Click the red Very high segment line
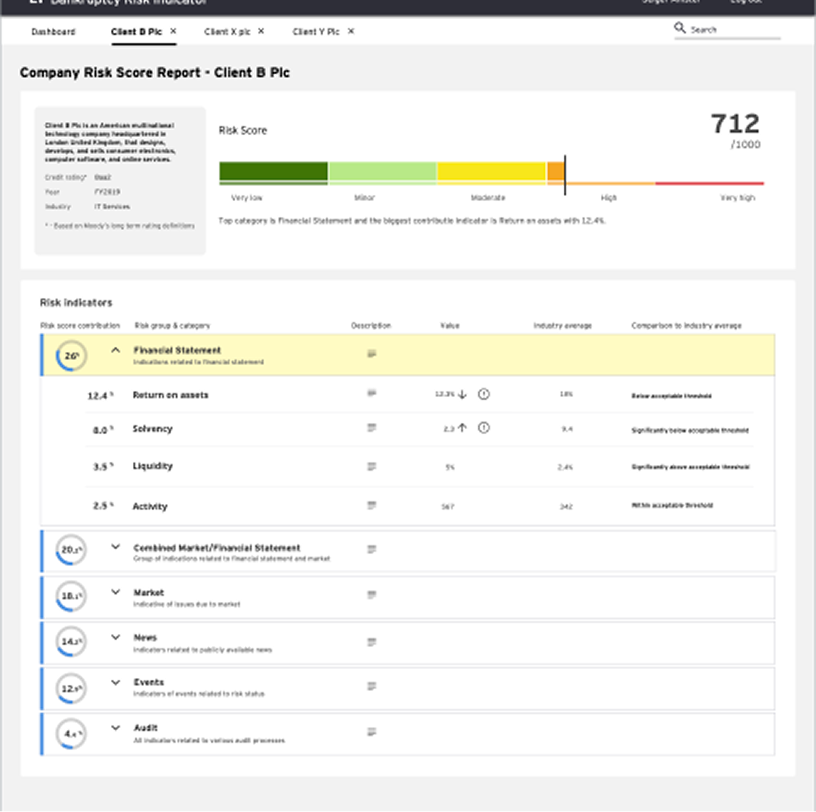This screenshot has height=812, width=816. coord(709,183)
